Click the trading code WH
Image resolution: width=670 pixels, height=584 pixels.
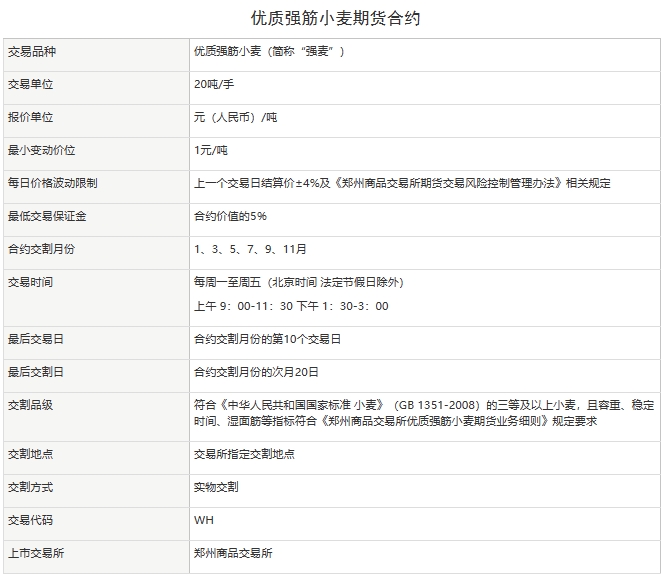(x=204, y=520)
